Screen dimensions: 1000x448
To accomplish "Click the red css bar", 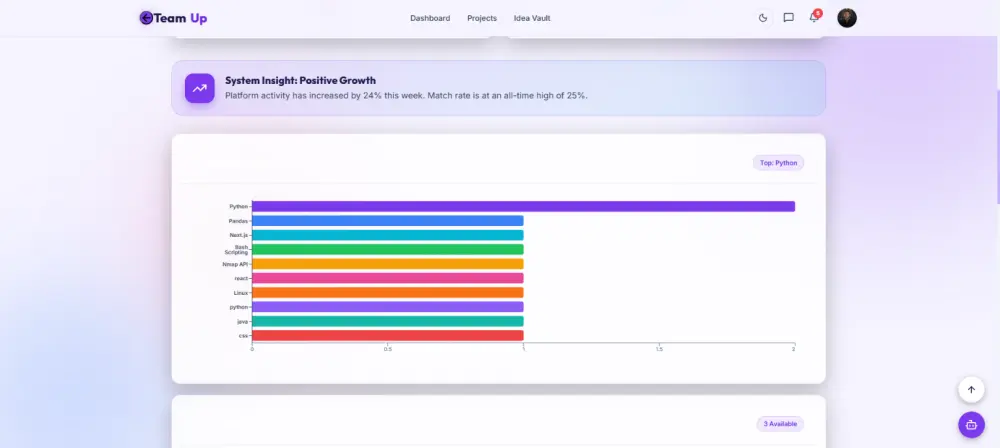I will [x=388, y=336].
